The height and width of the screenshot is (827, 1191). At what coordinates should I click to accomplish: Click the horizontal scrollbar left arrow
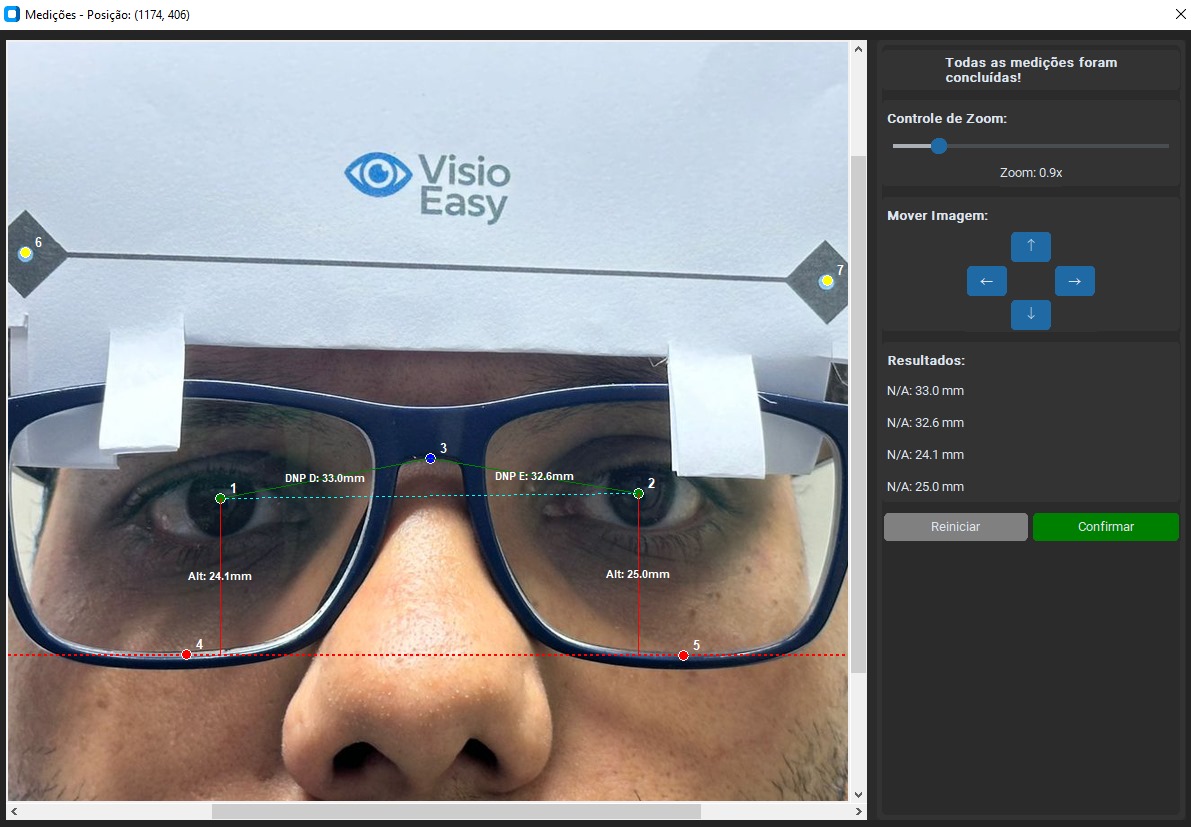(14, 812)
